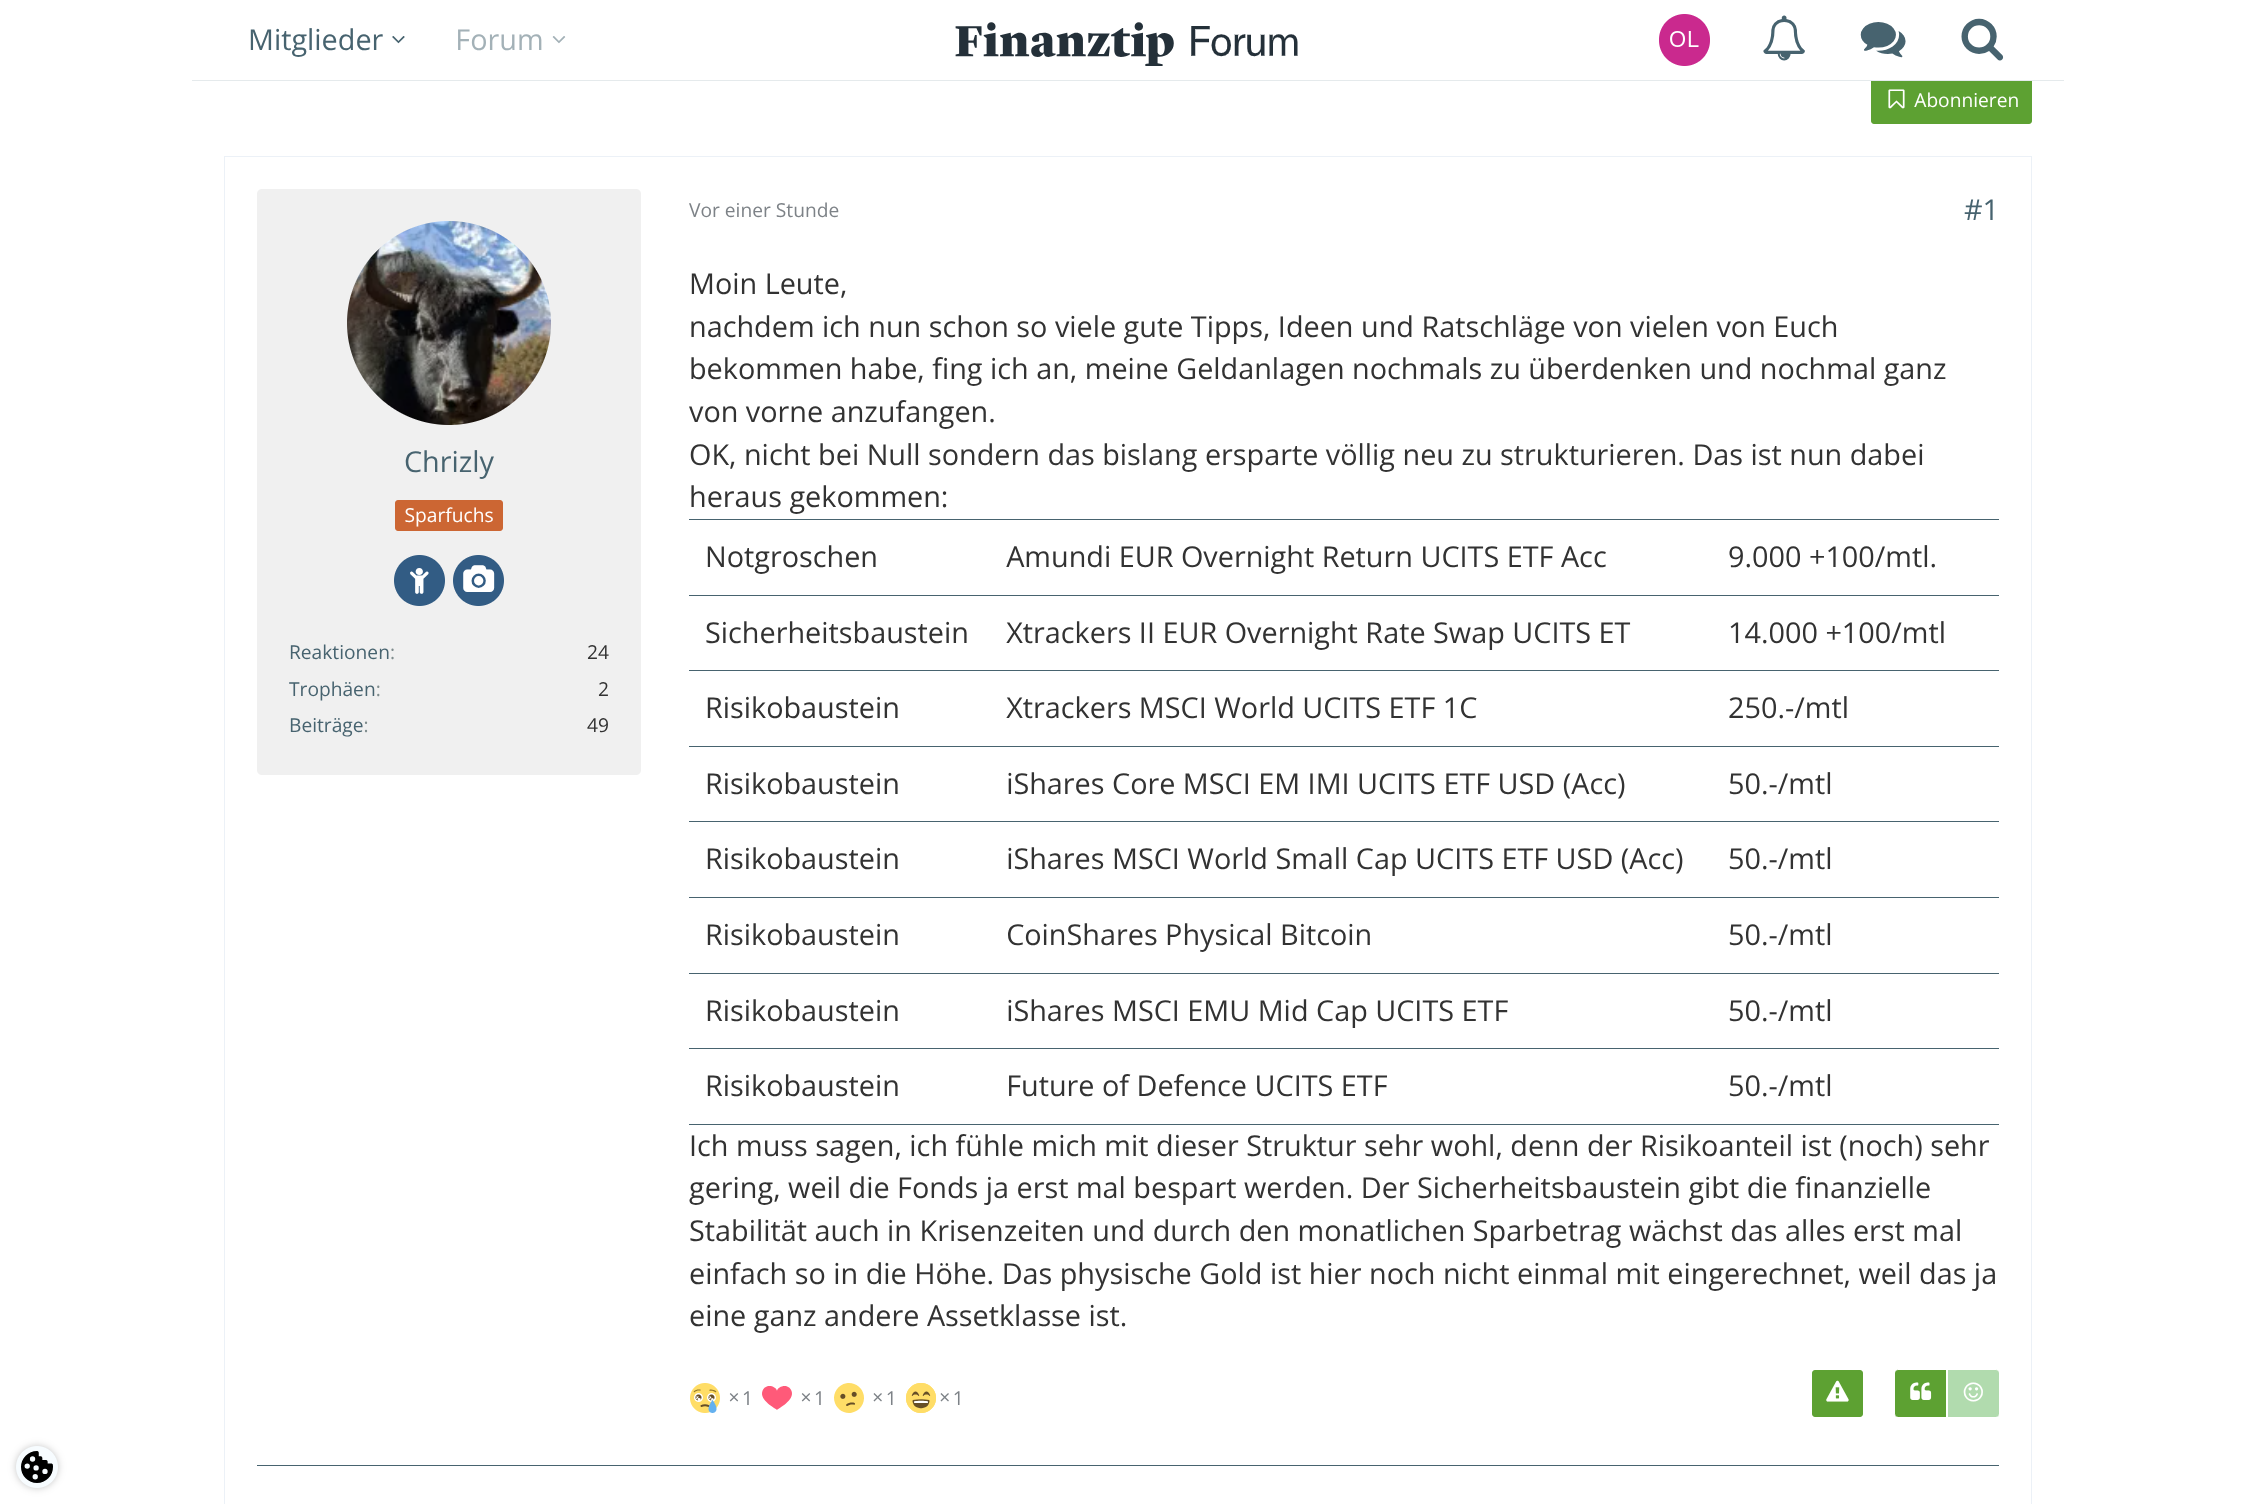The height and width of the screenshot is (1504, 2256).
Task: Open the notifications bell
Action: click(x=1783, y=40)
